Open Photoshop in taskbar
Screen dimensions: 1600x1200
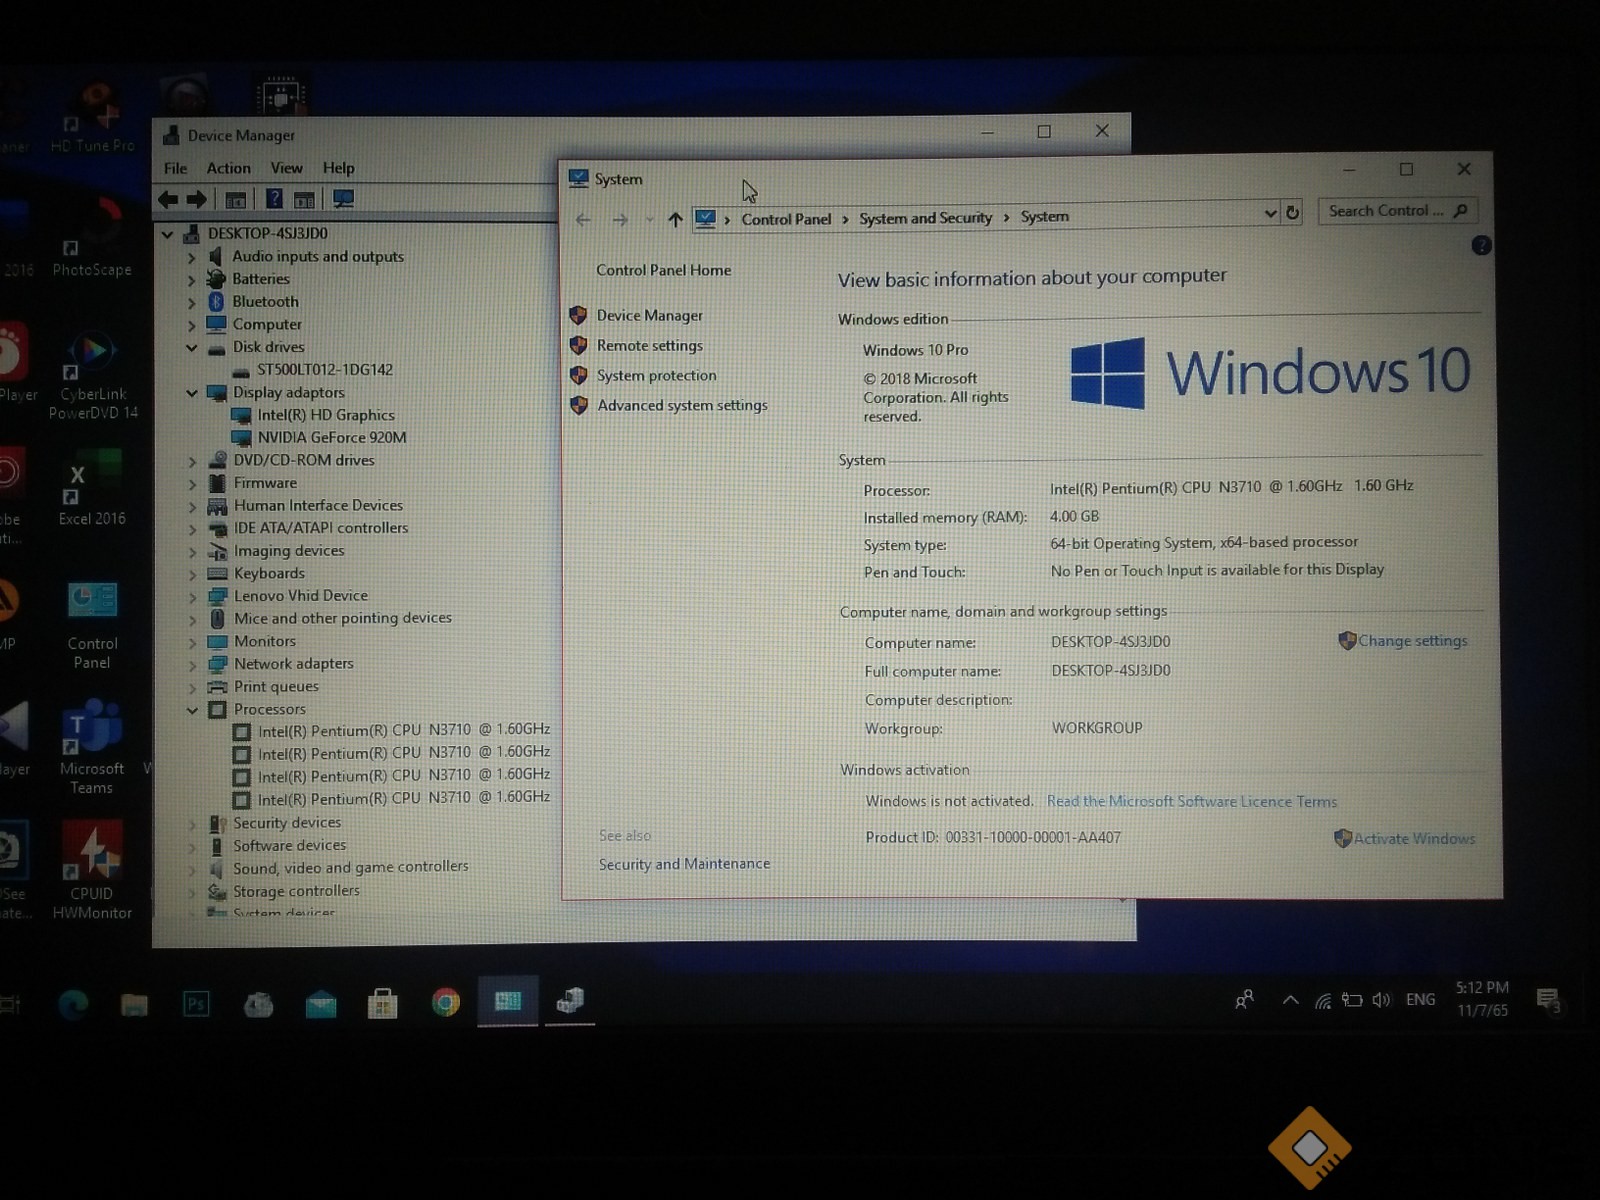pos(196,1003)
